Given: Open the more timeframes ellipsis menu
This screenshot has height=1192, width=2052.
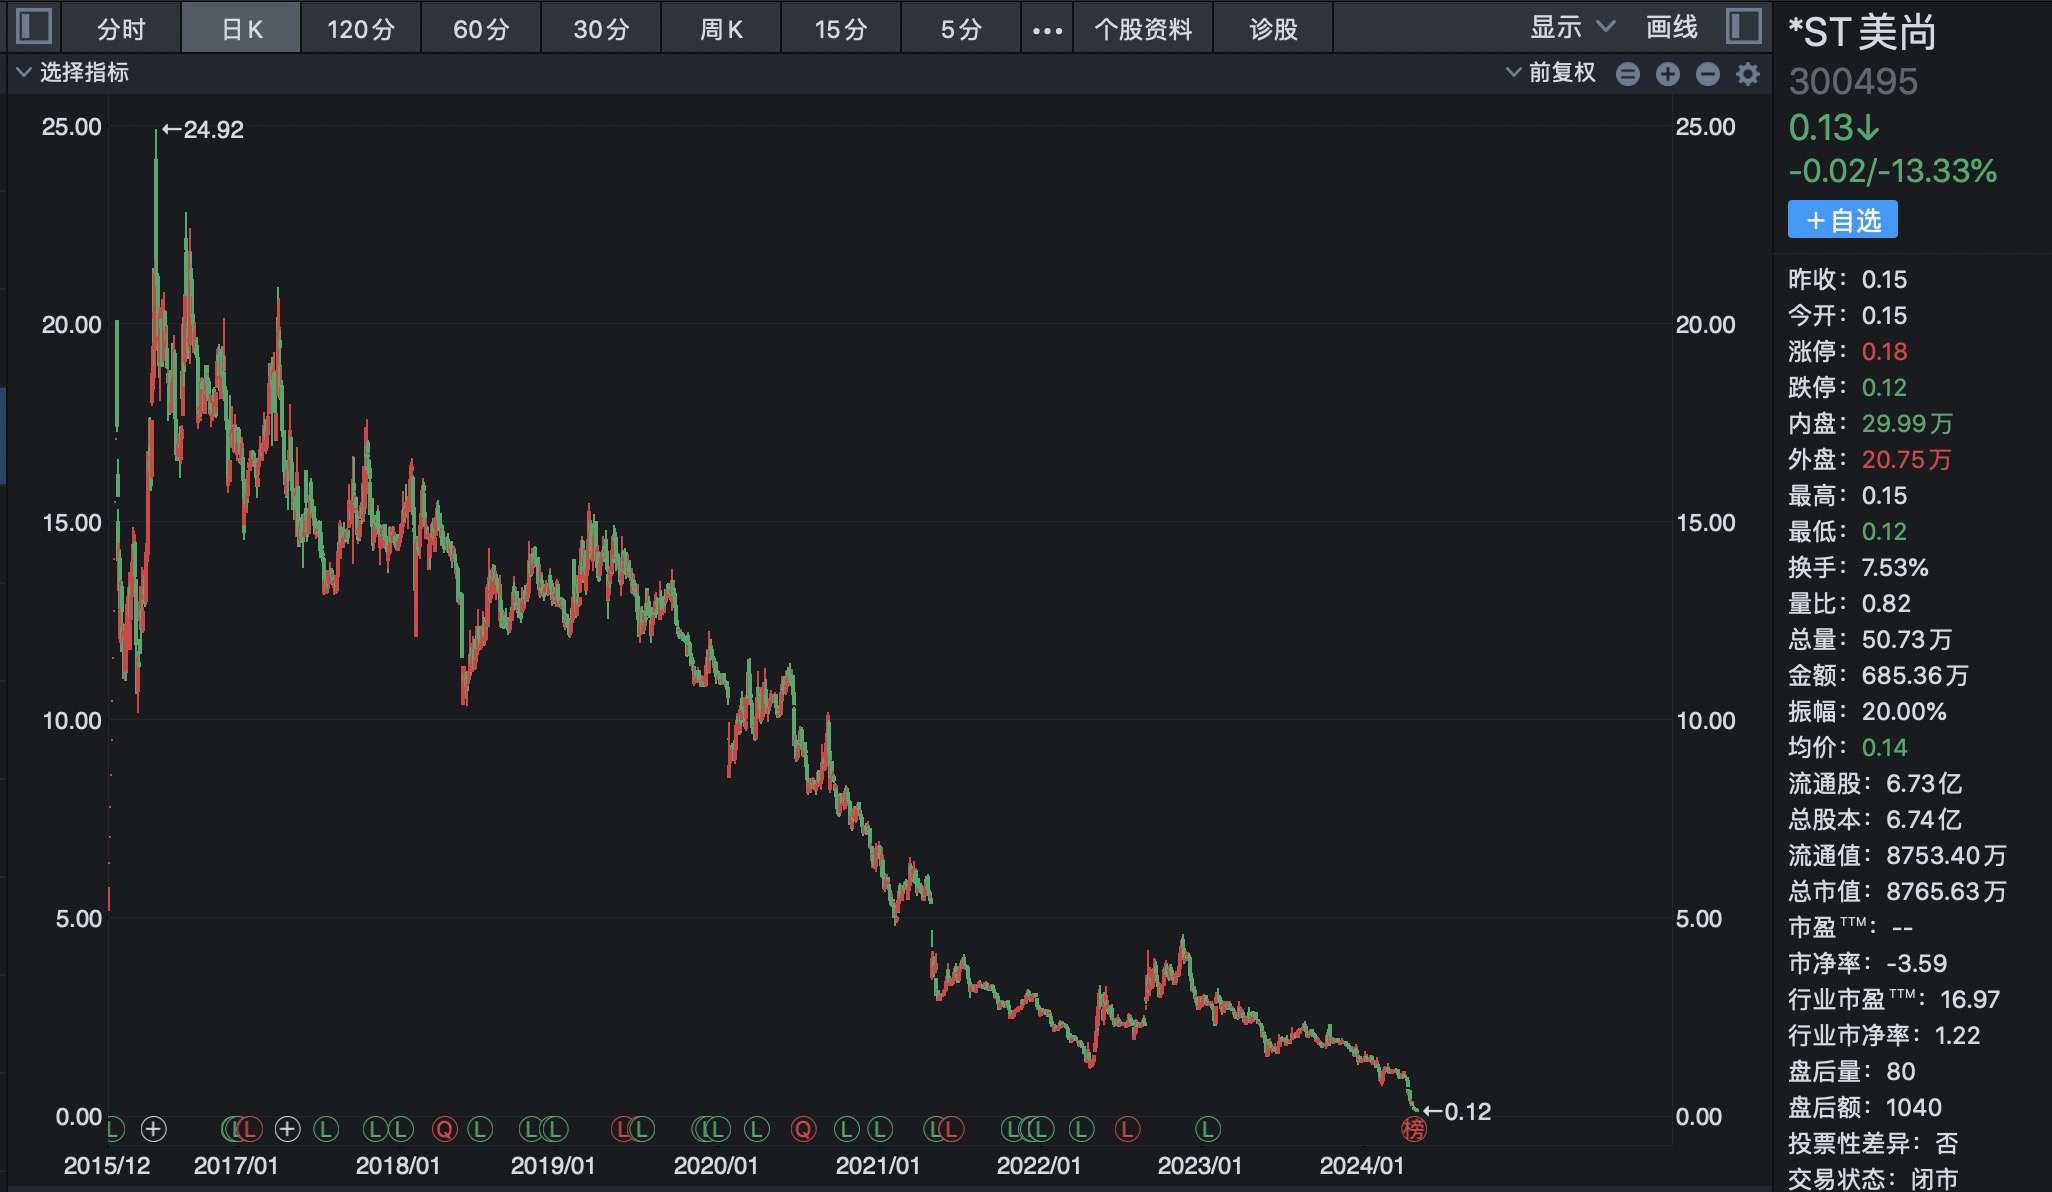Looking at the screenshot, I should click(1047, 30).
